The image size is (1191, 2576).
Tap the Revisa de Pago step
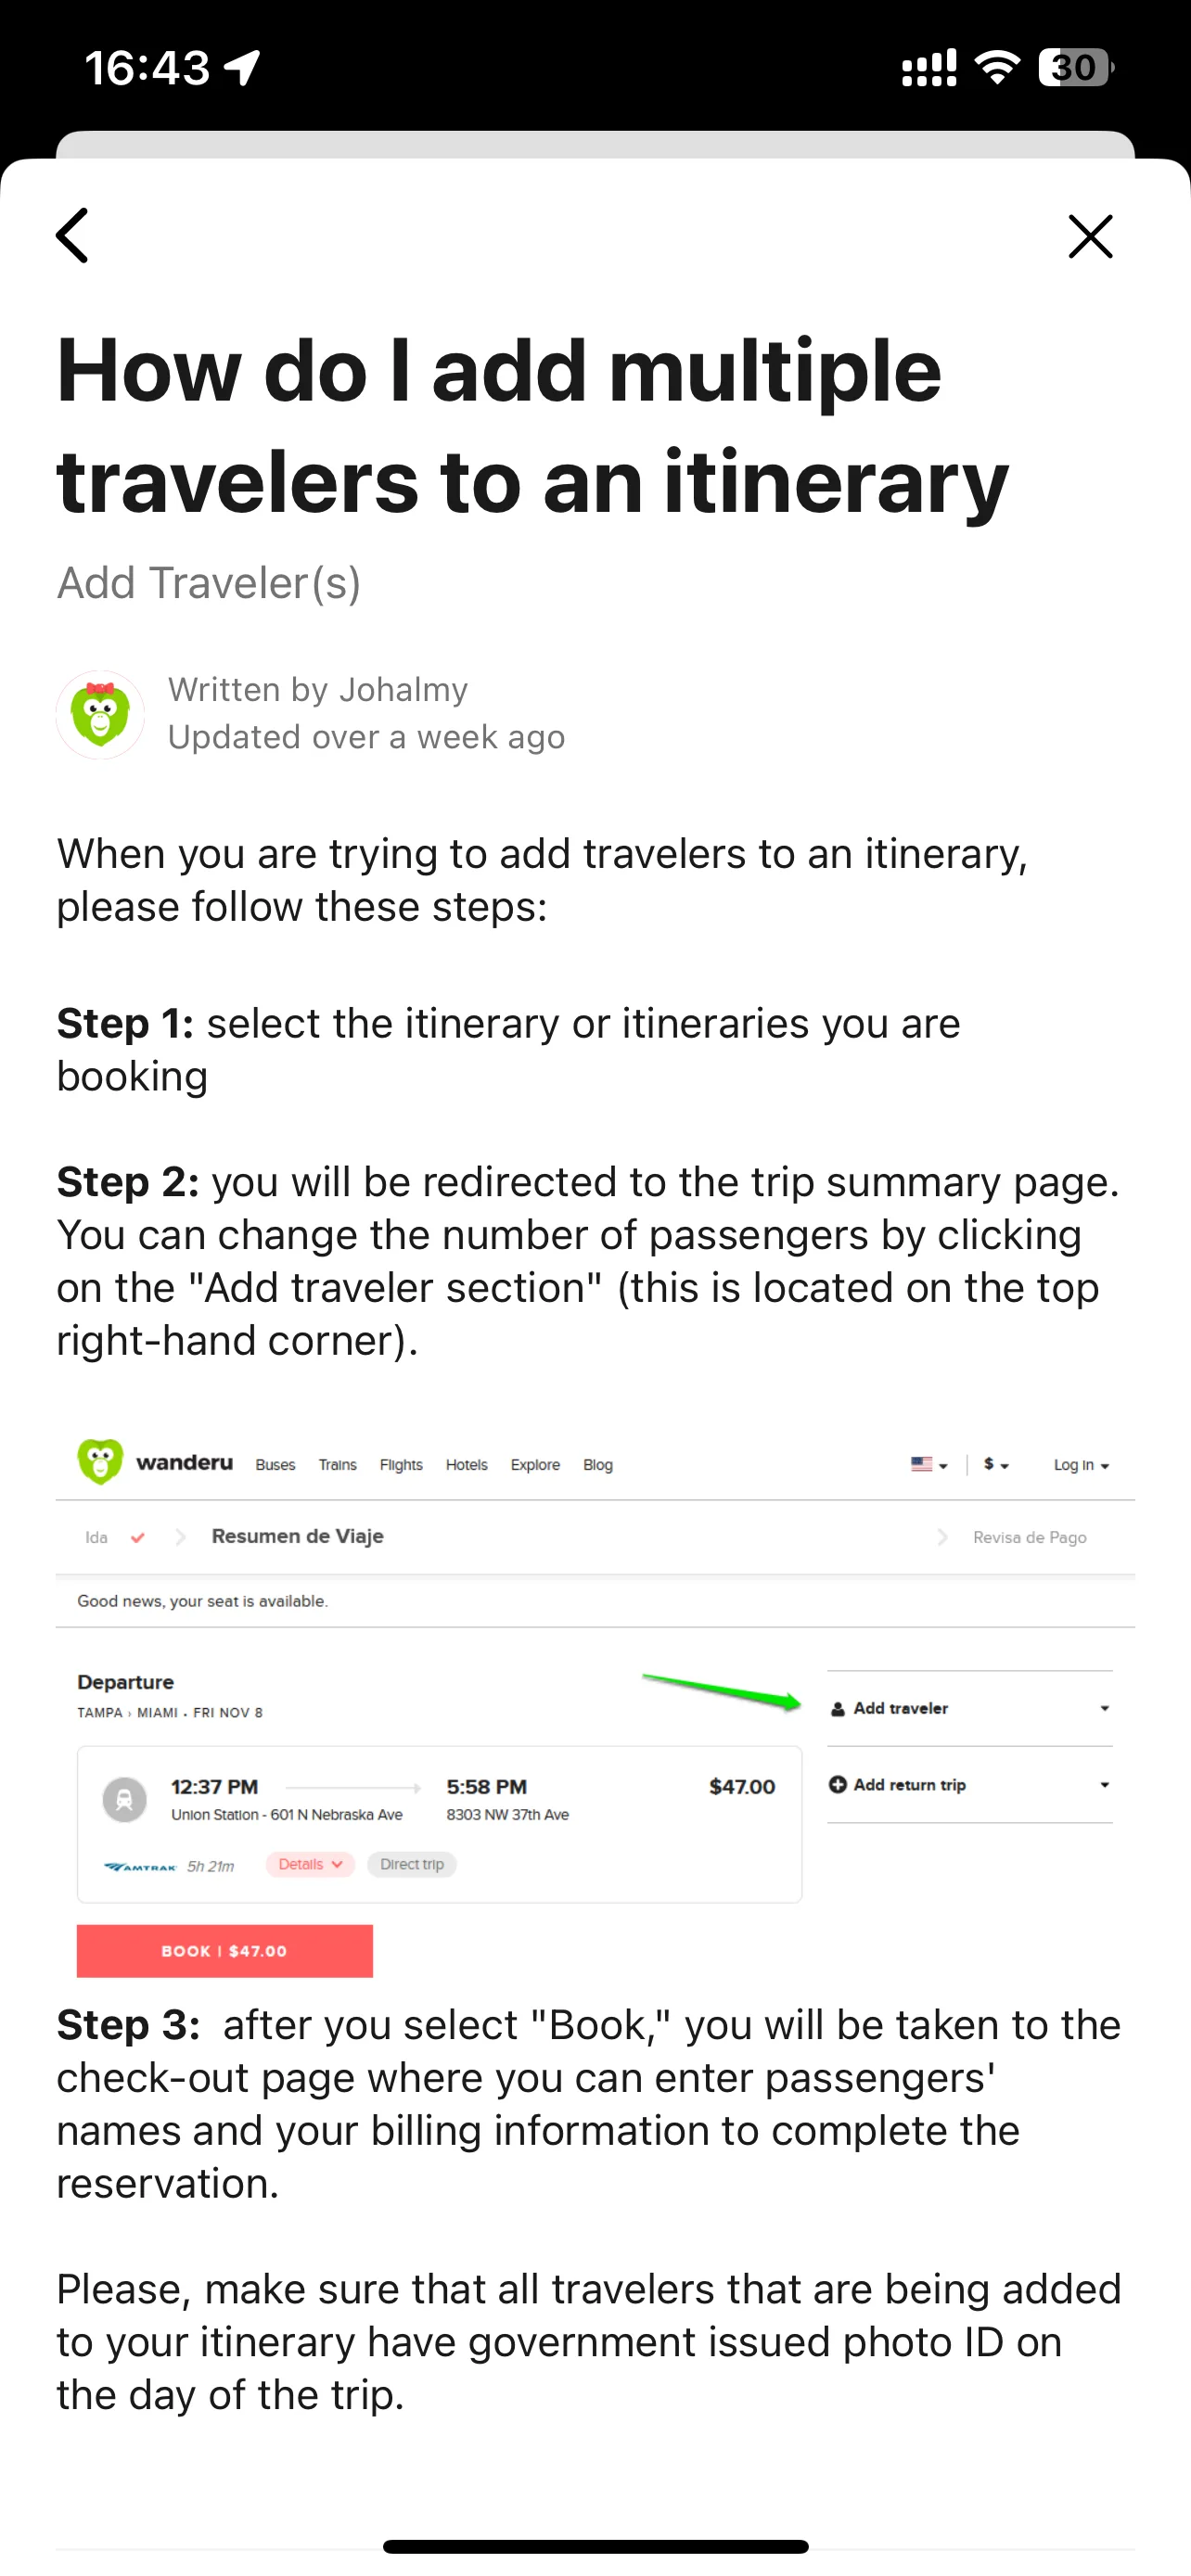[1029, 1537]
